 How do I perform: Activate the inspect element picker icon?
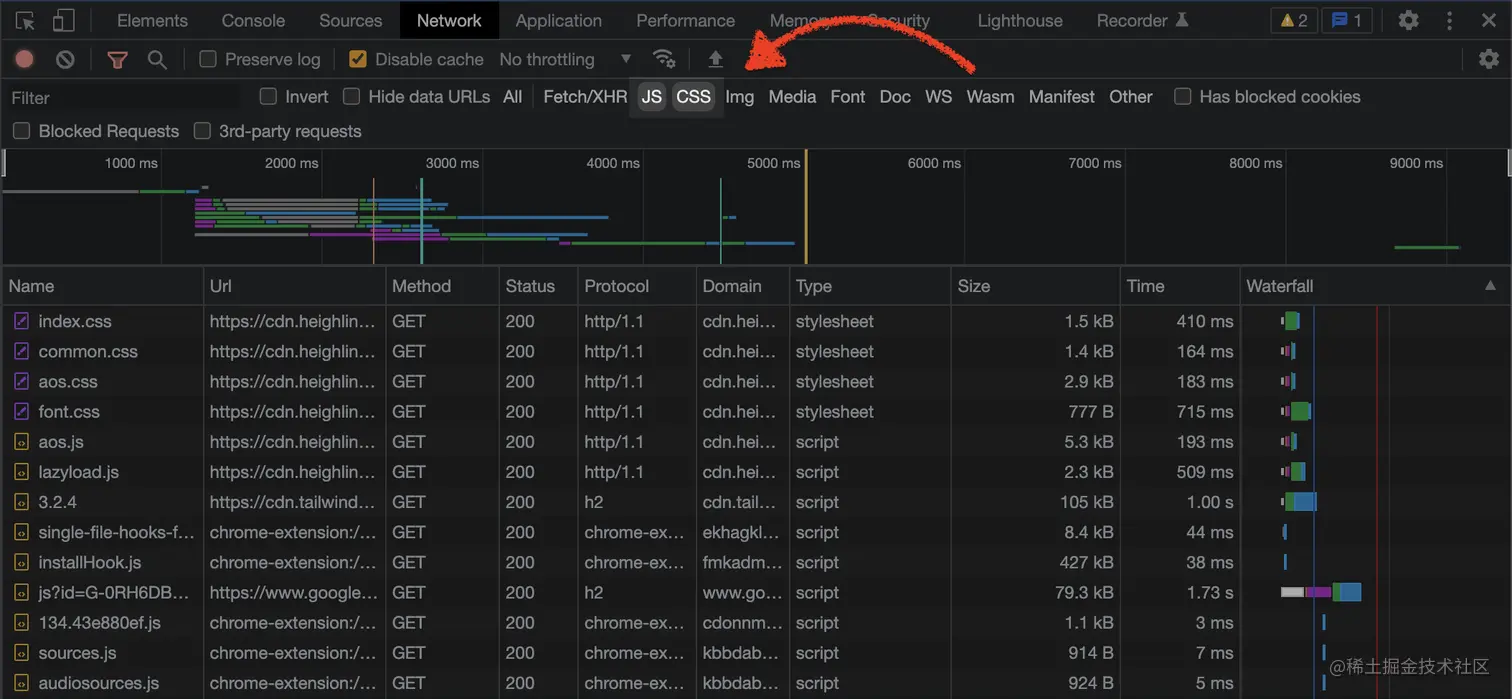tap(25, 20)
